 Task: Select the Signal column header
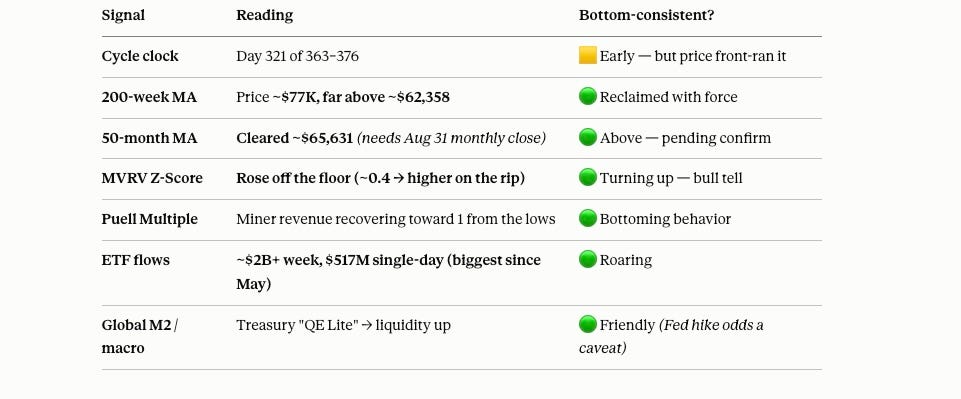click(123, 15)
